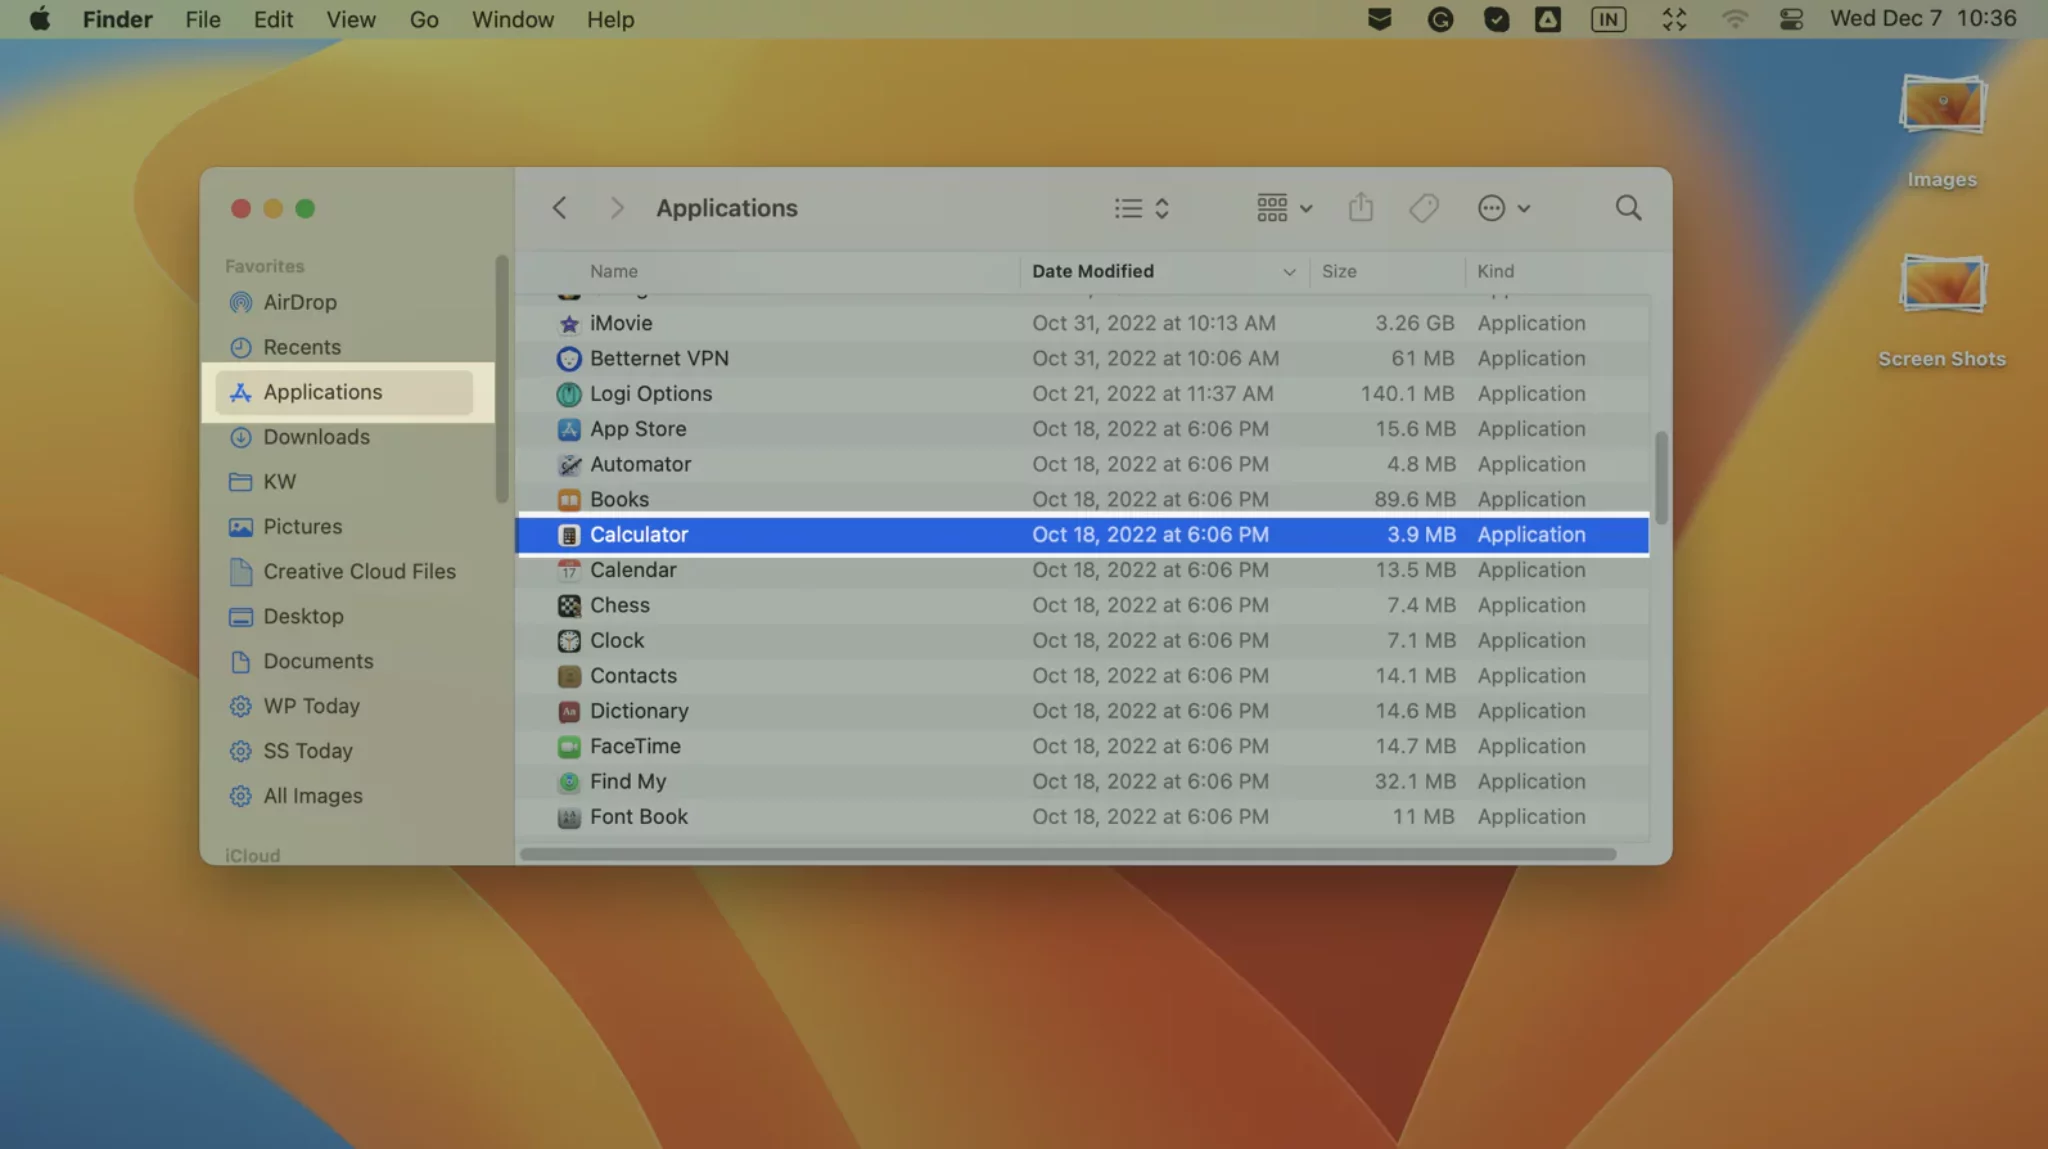The image size is (2048, 1149).
Task: Sort by the Size column header
Action: pos(1339,271)
